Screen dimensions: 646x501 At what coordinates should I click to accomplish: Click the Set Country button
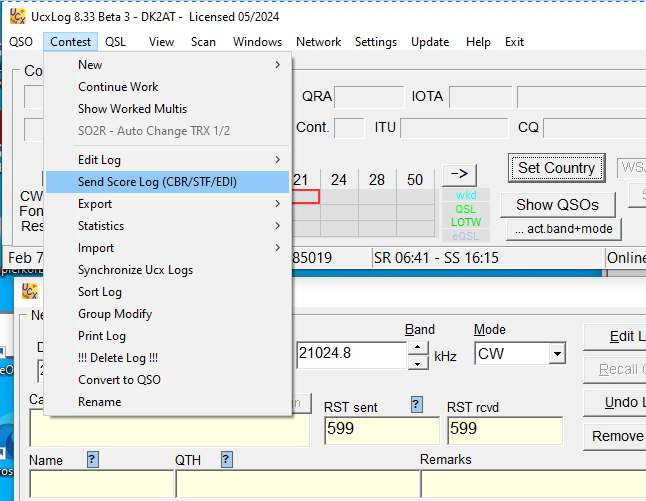click(x=557, y=168)
